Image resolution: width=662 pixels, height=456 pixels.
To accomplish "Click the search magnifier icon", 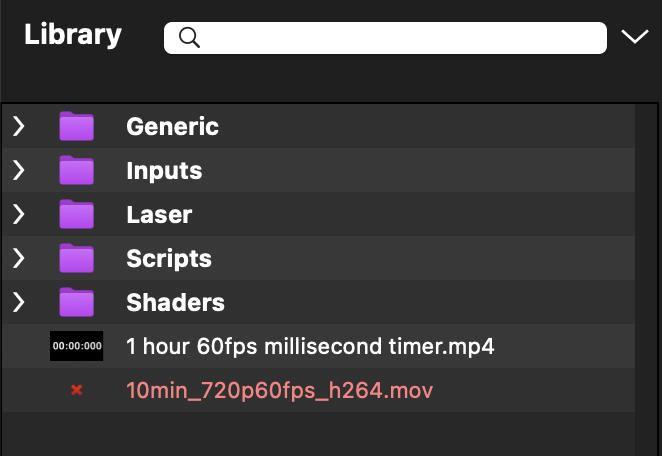I will click(189, 38).
